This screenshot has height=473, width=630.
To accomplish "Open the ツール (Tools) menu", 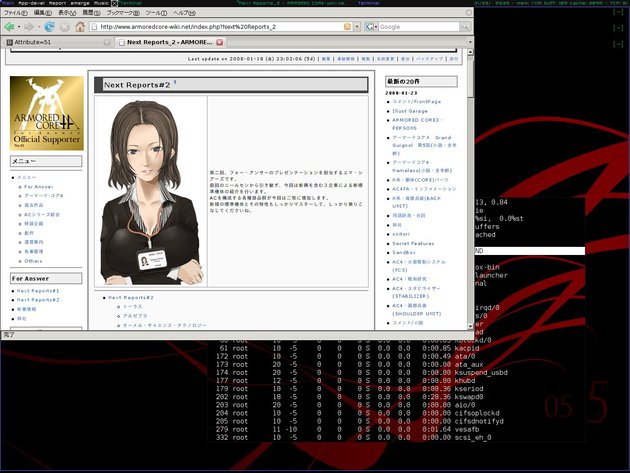I will click(x=156, y=13).
